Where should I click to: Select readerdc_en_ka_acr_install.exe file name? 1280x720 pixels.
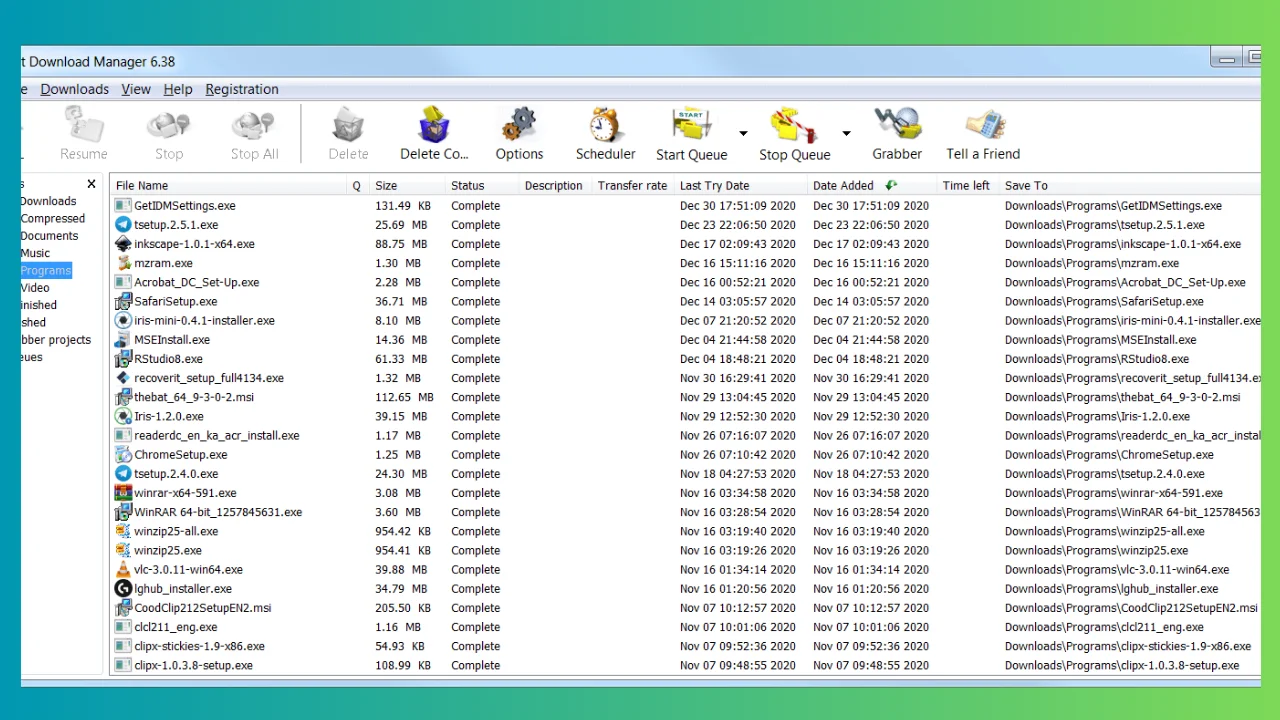[x=217, y=435]
